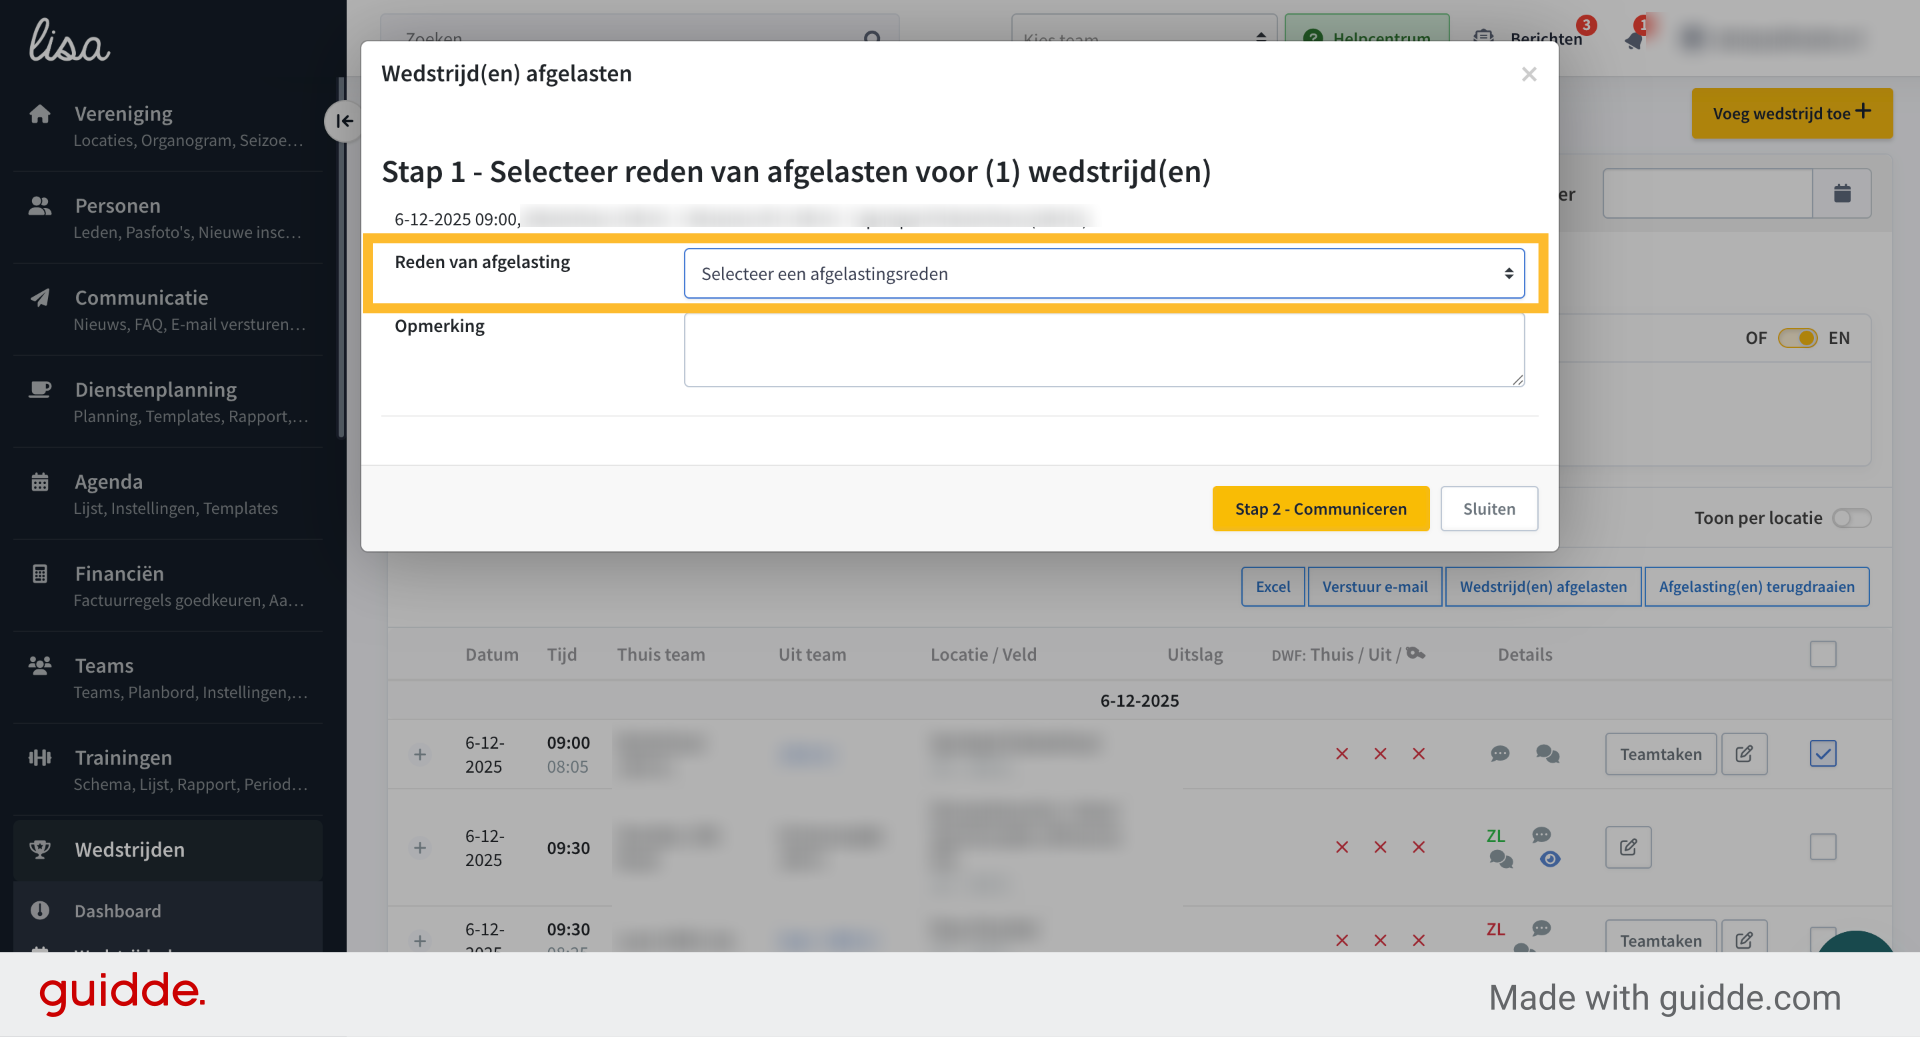
Task: Click the Uitslag column header
Action: pyautogui.click(x=1195, y=655)
